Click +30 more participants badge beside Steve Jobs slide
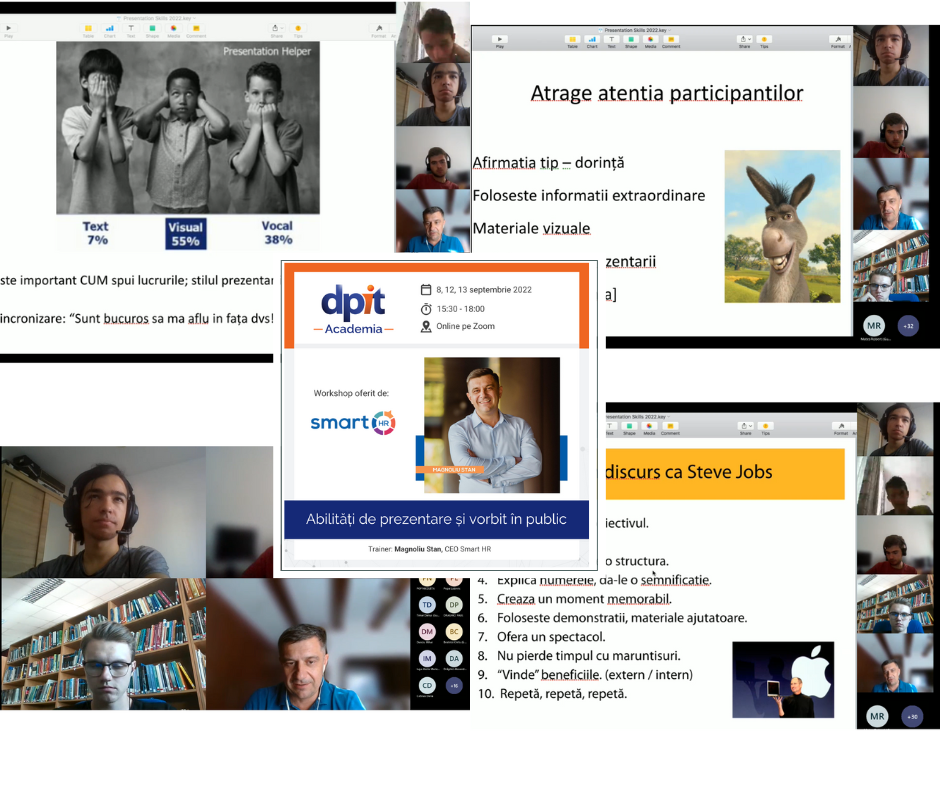940x788 pixels. pyautogui.click(x=912, y=717)
